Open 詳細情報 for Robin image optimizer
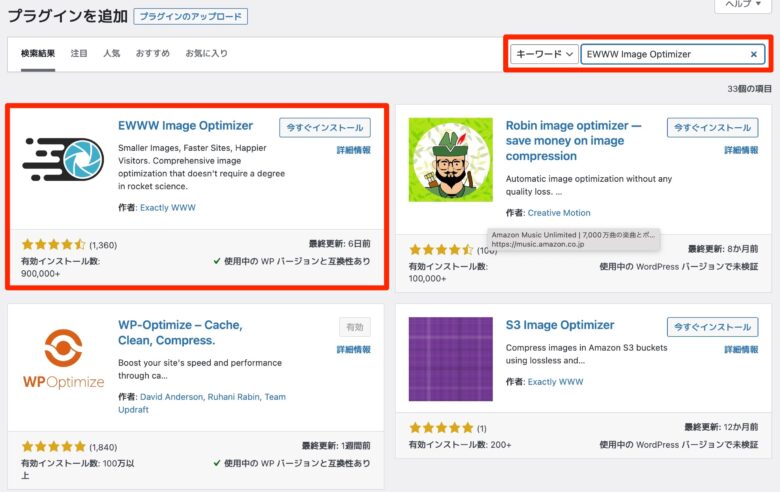 pos(741,150)
